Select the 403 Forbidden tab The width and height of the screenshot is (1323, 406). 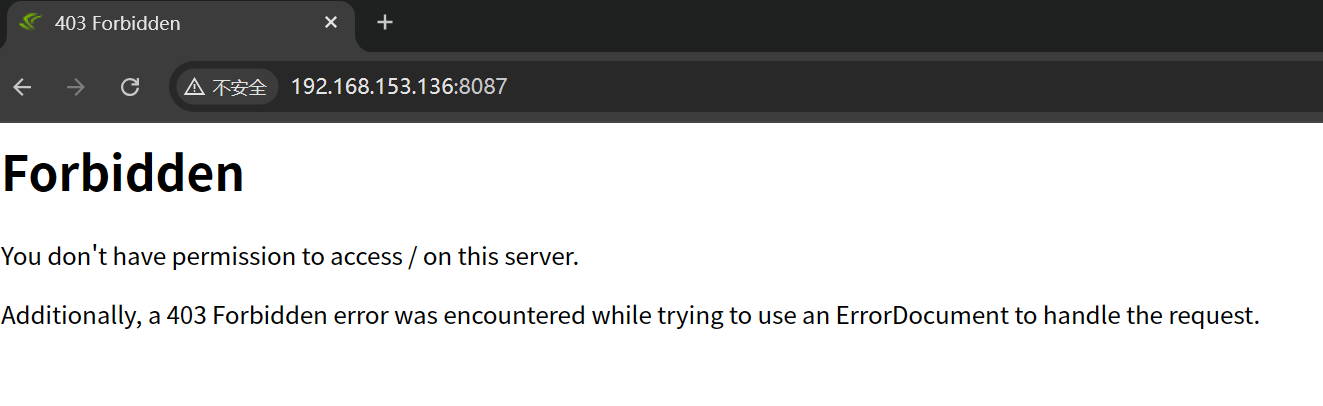[x=180, y=24]
